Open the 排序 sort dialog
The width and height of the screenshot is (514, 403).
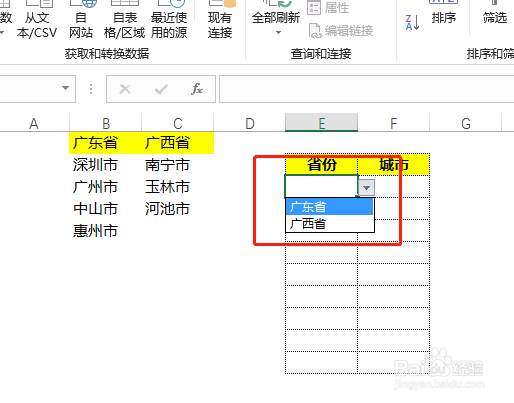[x=444, y=13]
